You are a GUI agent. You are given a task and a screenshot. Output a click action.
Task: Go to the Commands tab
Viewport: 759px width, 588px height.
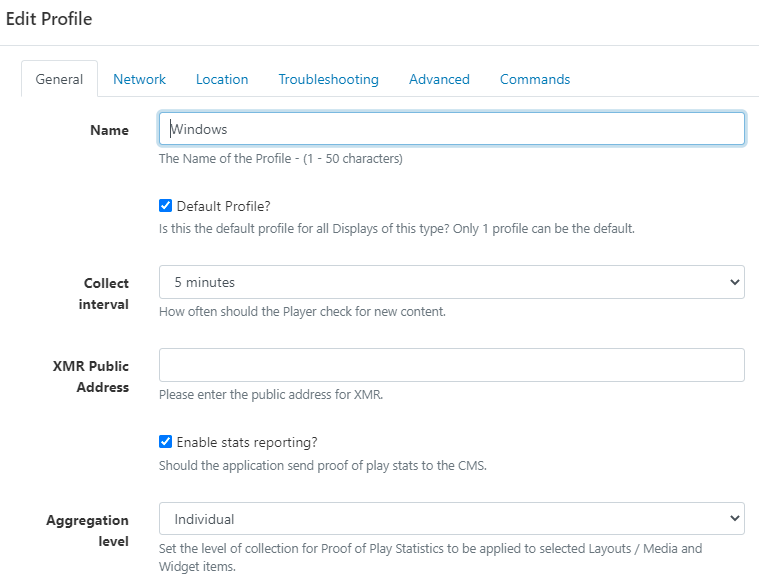point(535,79)
